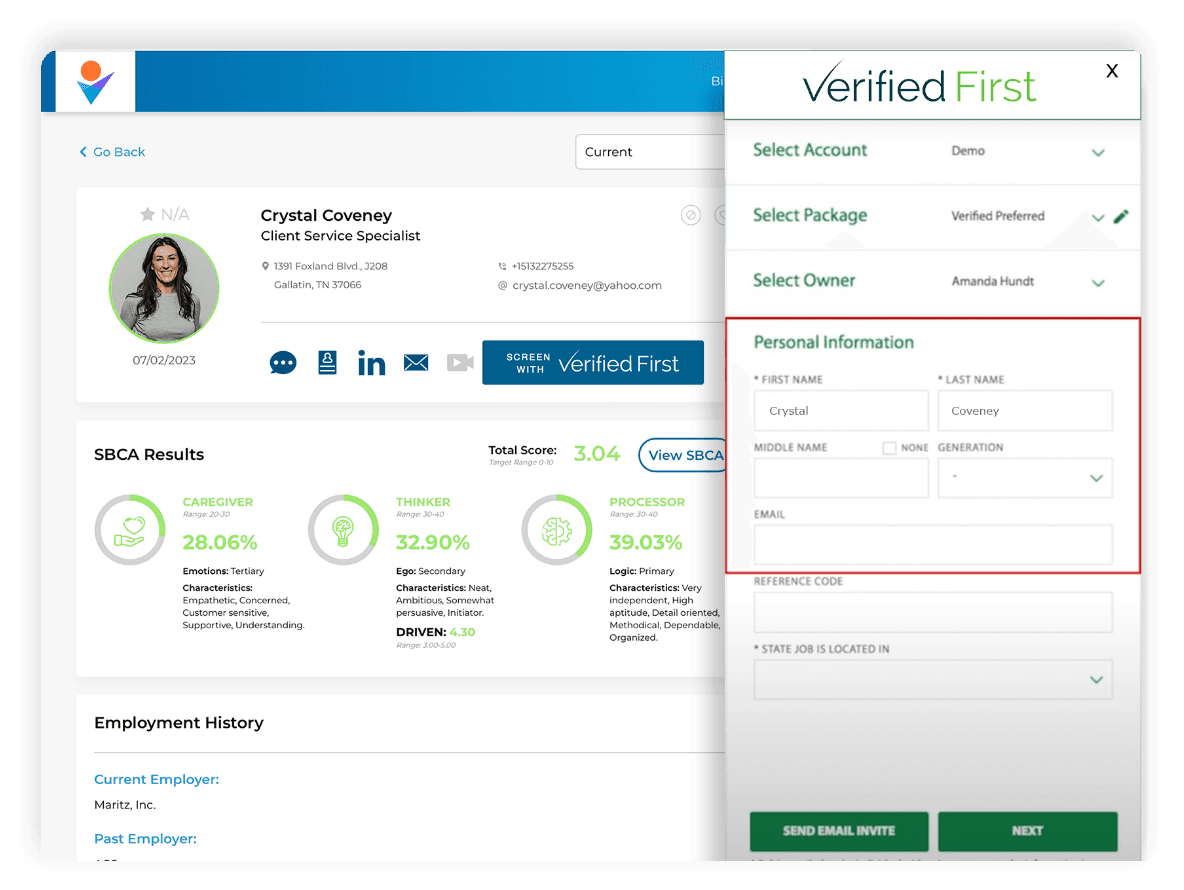Image resolution: width=1184 pixels, height=890 pixels.
Task: Click the pencil edit icon beside Select Package
Action: 1121,216
